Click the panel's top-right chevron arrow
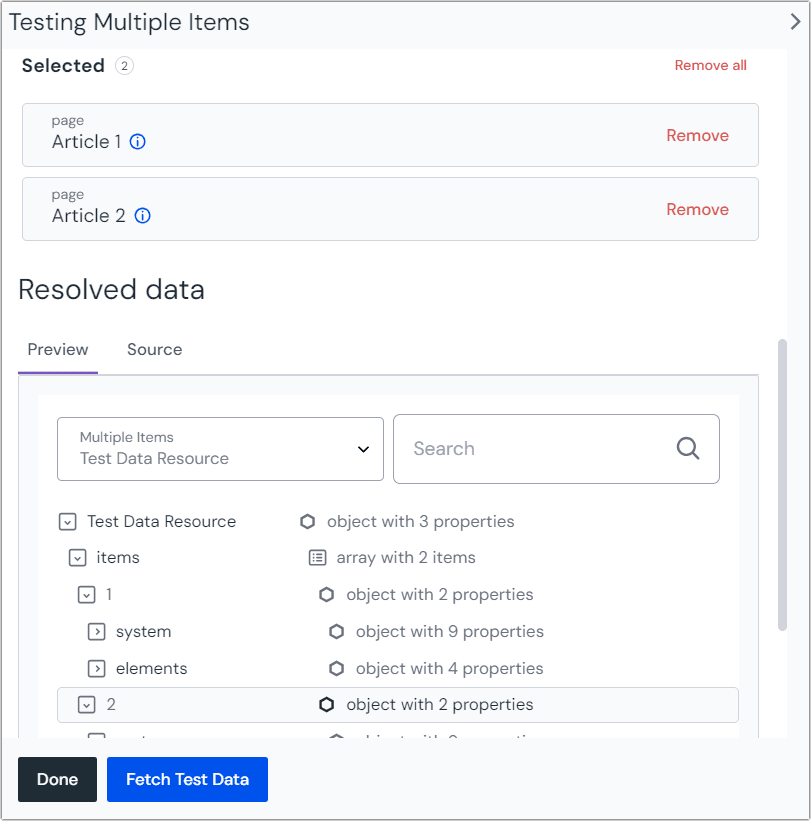Screen dimensions: 812x822 point(795,22)
